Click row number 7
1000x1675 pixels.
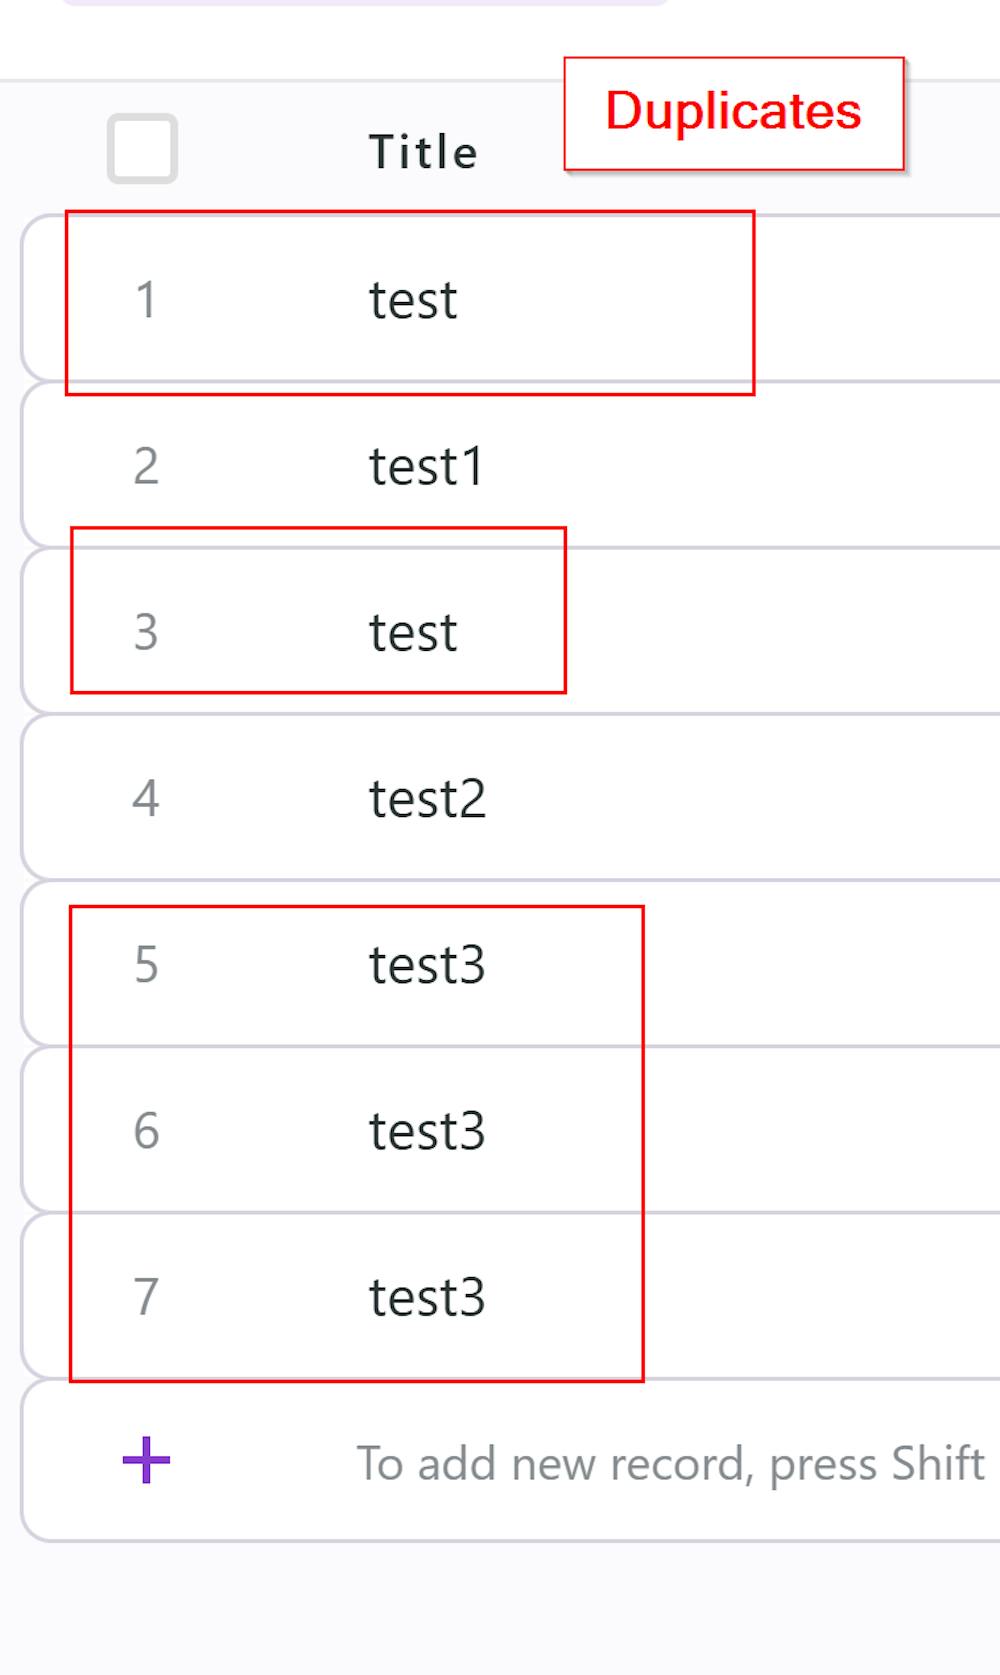pos(146,1297)
